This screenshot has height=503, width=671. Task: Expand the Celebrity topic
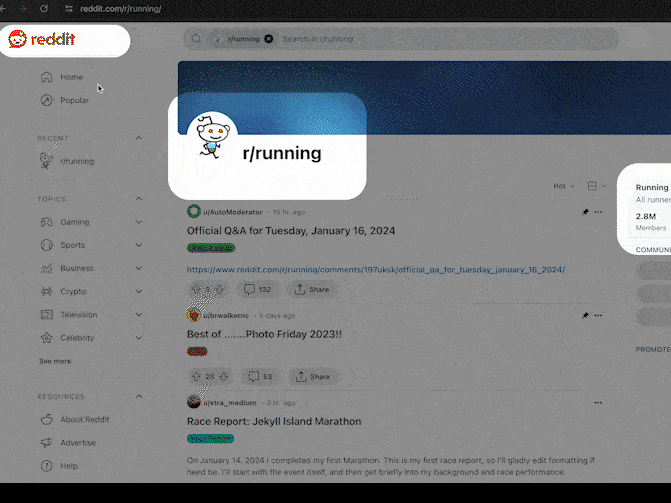coord(138,337)
